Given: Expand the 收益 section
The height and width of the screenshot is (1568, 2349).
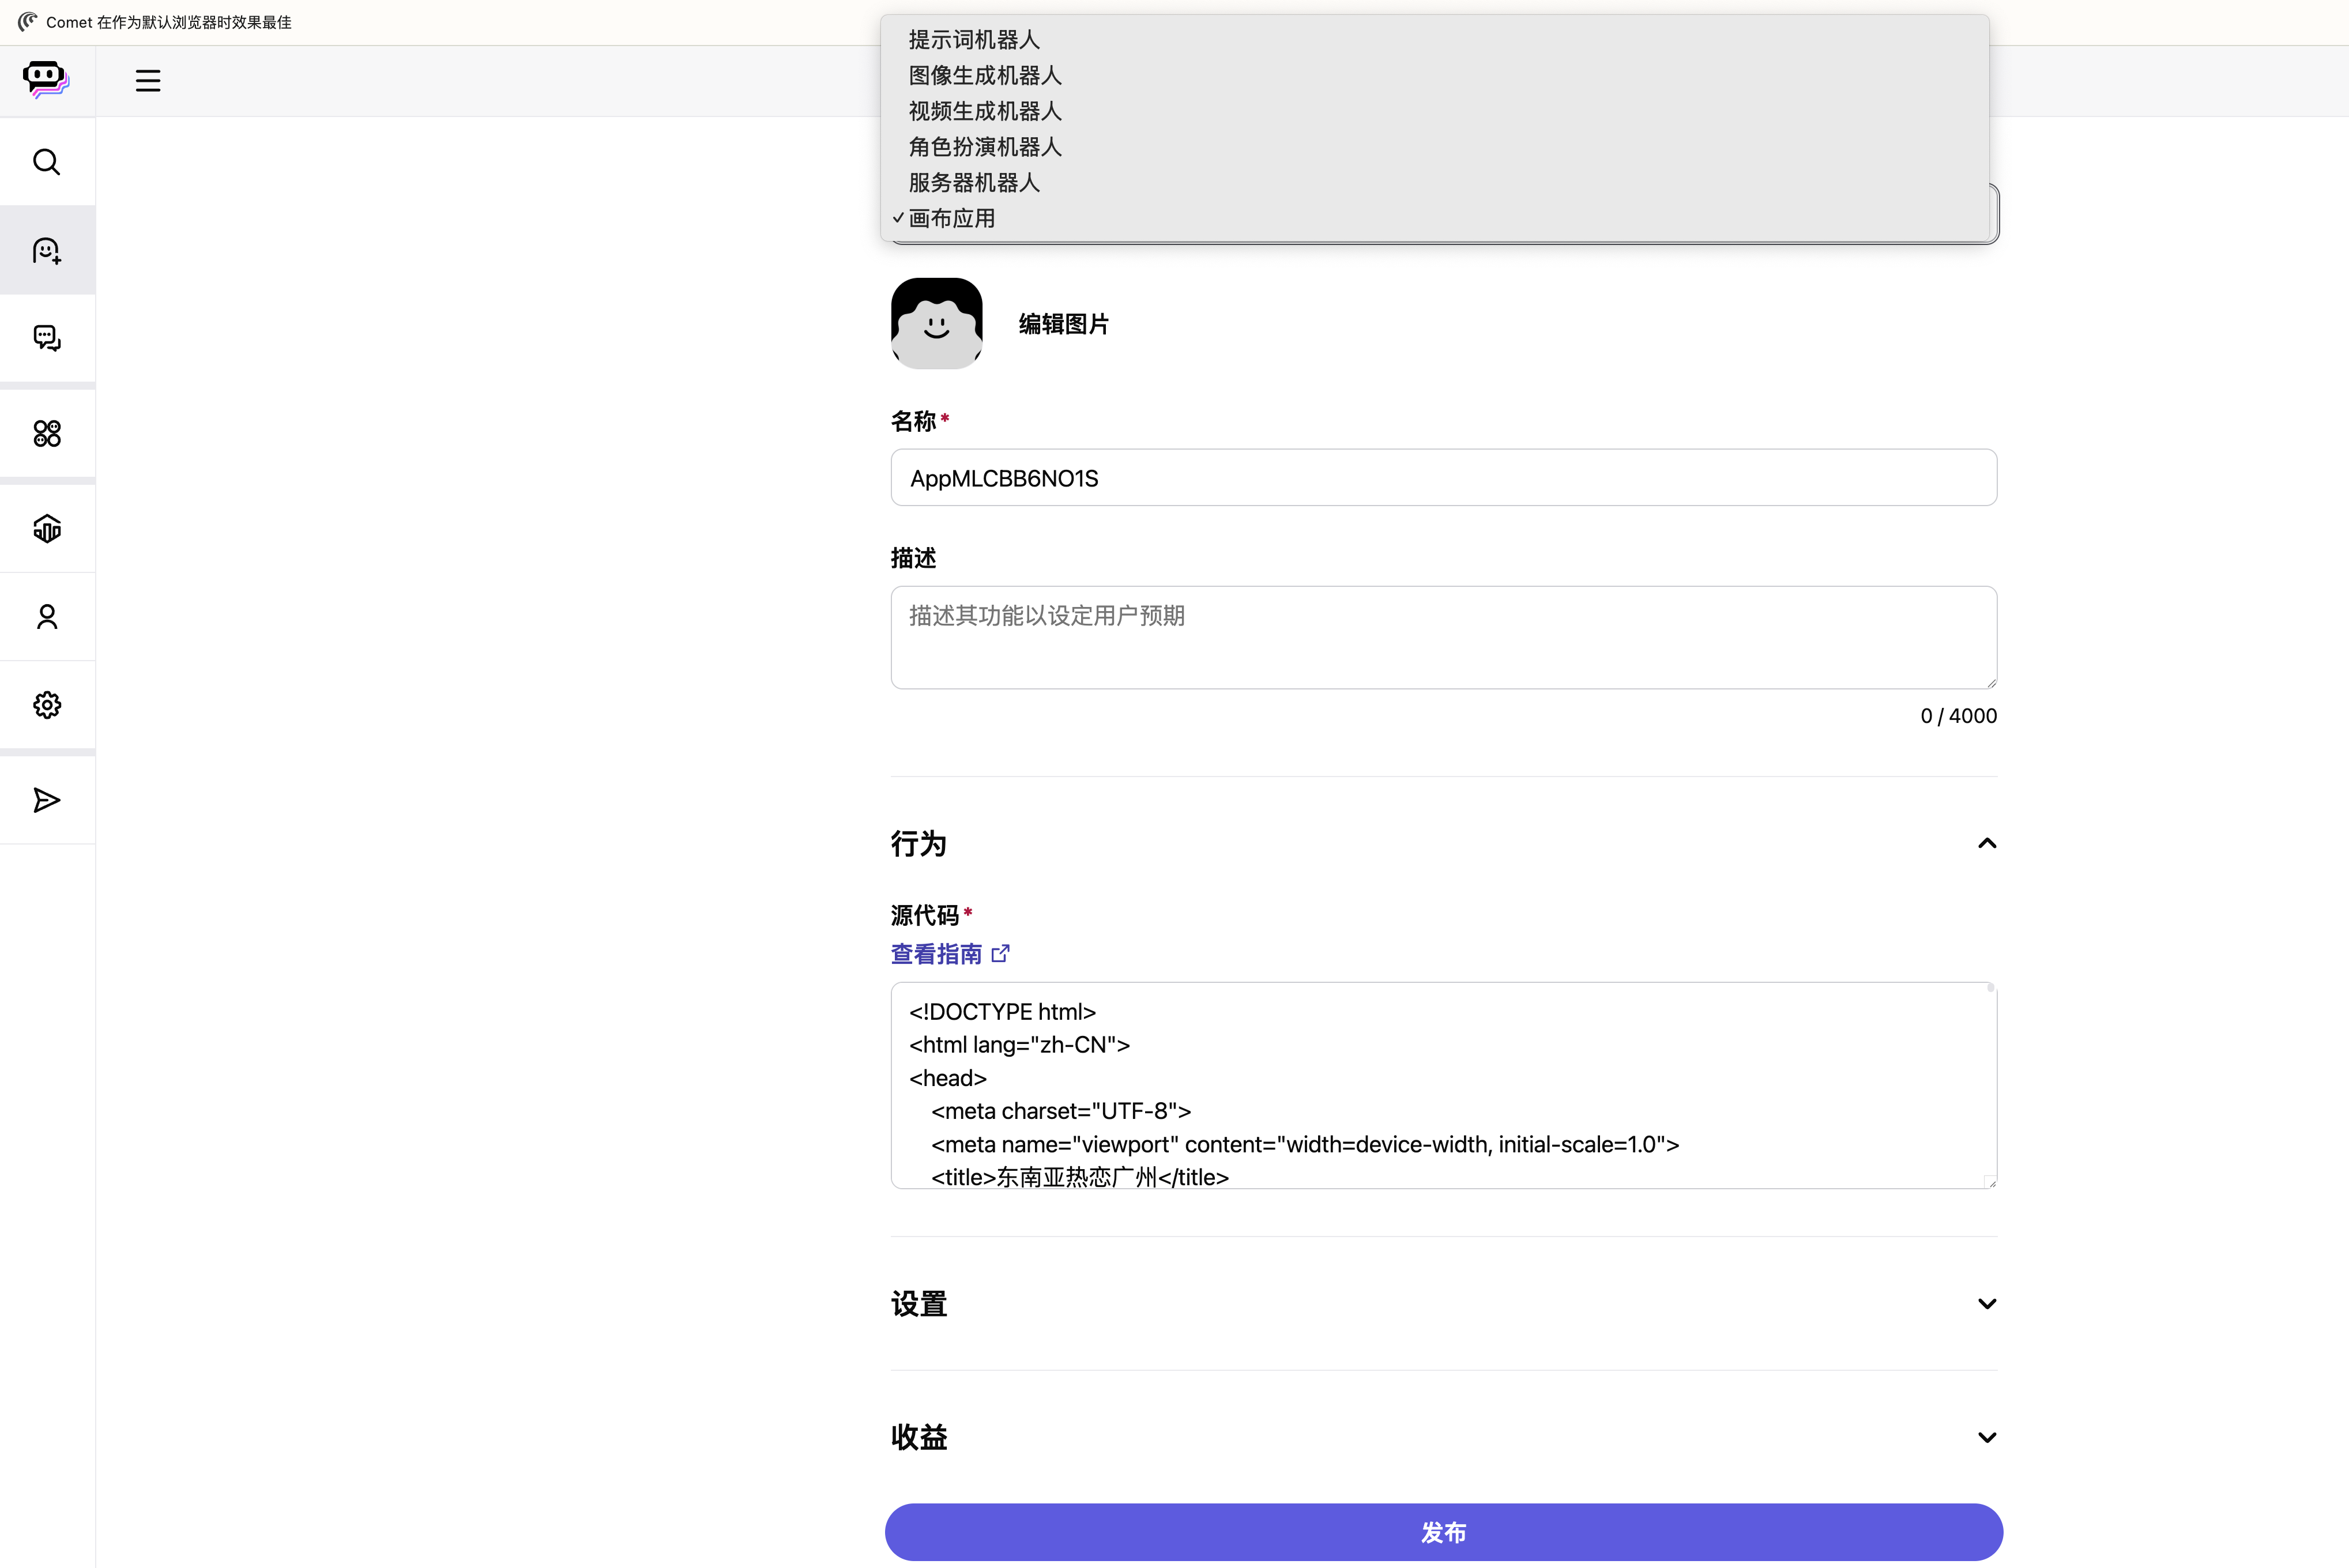Looking at the screenshot, I should (1986, 1437).
